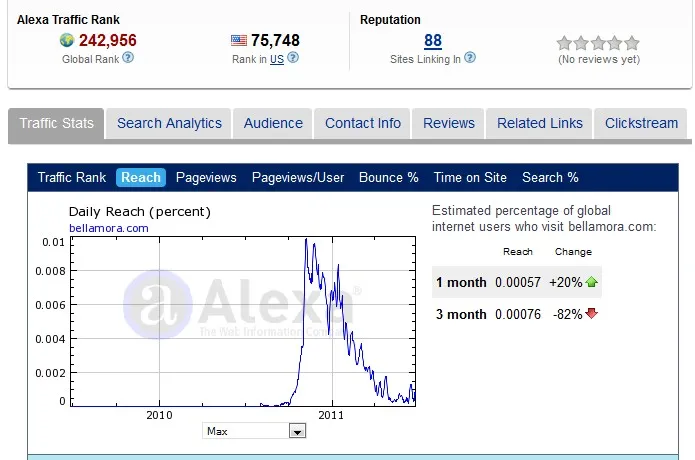This screenshot has width=695, height=460.
Task: Open the Related Links tab
Action: pos(539,123)
